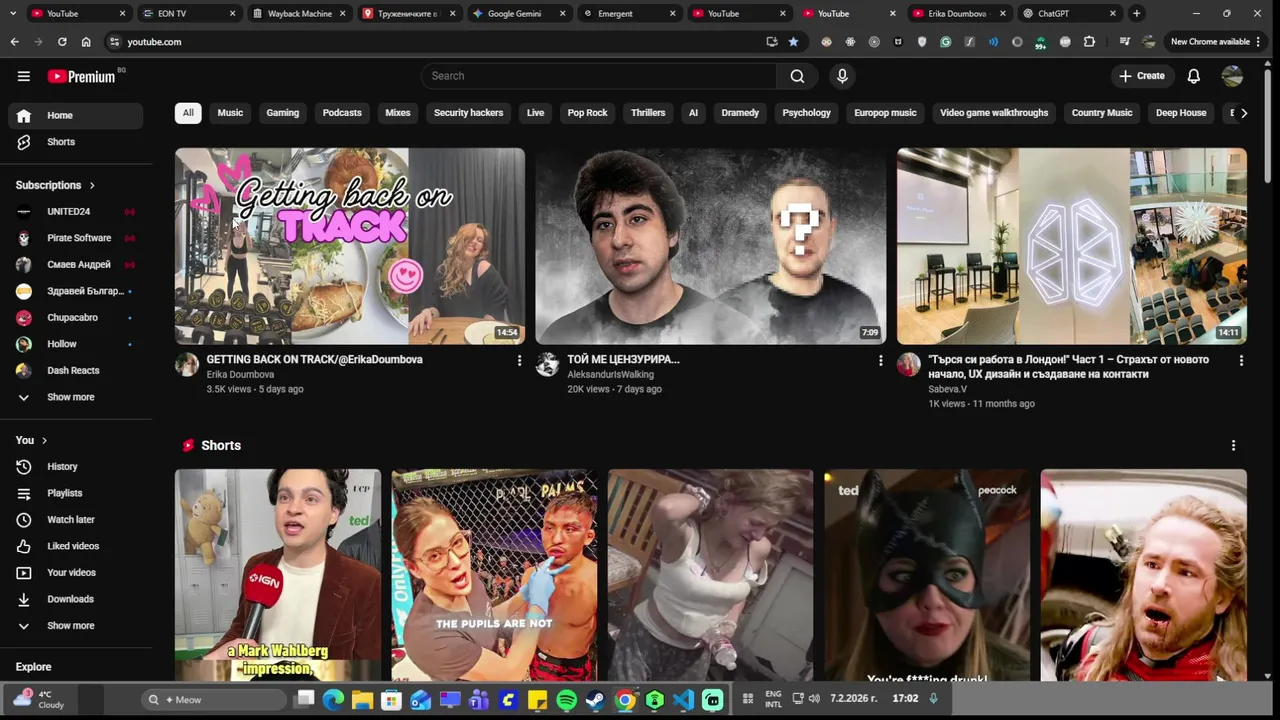The image size is (1280, 720).
Task: Open Your videos
Action: [76, 573]
